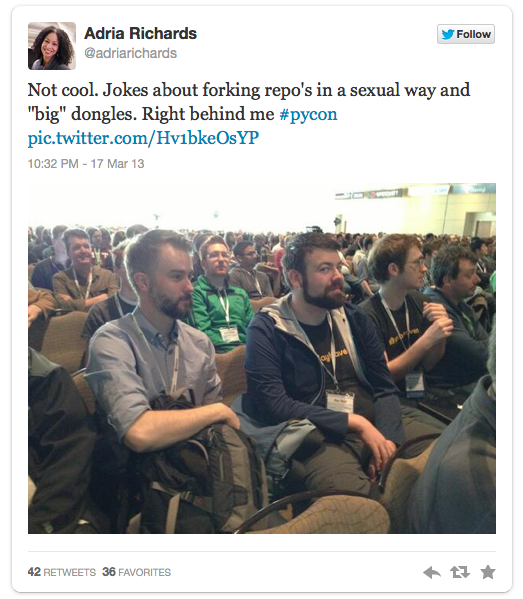Open the Adria Richards profile avatar
Viewport: 523px width, 599px height.
pos(52,46)
